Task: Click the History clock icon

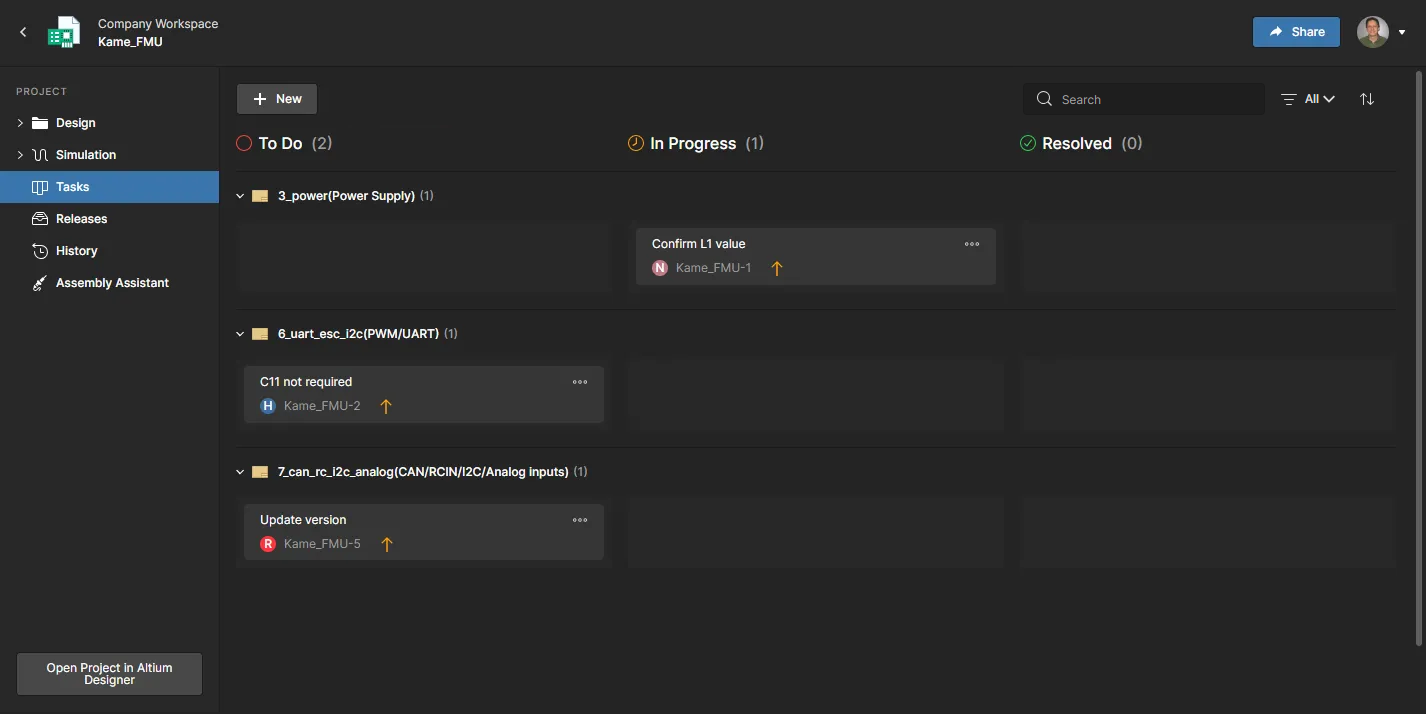Action: [x=40, y=251]
